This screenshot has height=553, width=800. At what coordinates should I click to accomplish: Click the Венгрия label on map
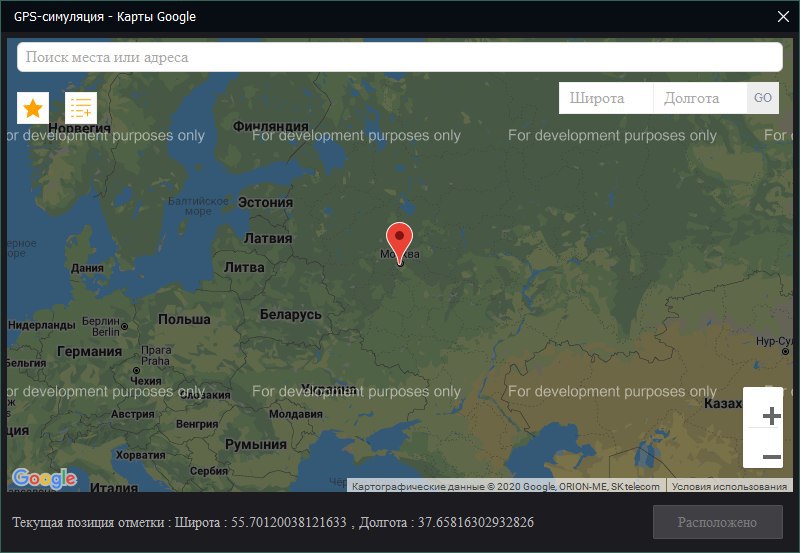tap(197, 424)
